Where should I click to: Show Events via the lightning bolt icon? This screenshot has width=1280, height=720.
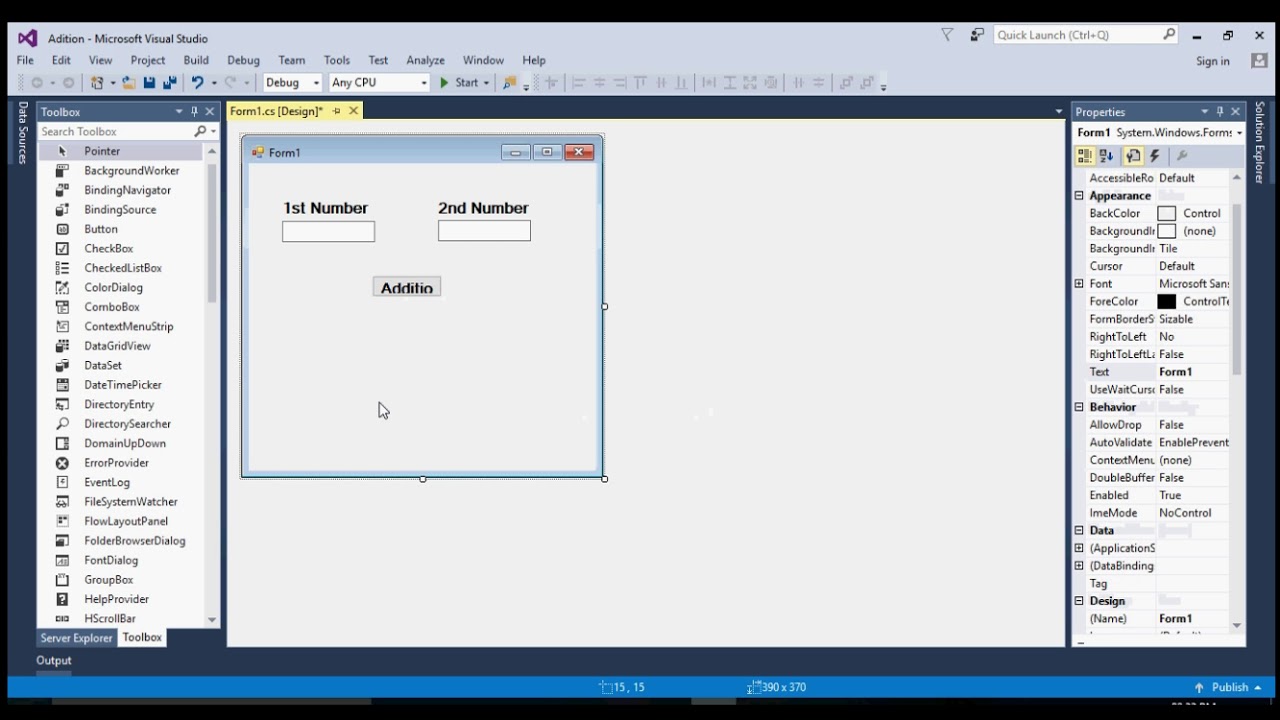1155,156
